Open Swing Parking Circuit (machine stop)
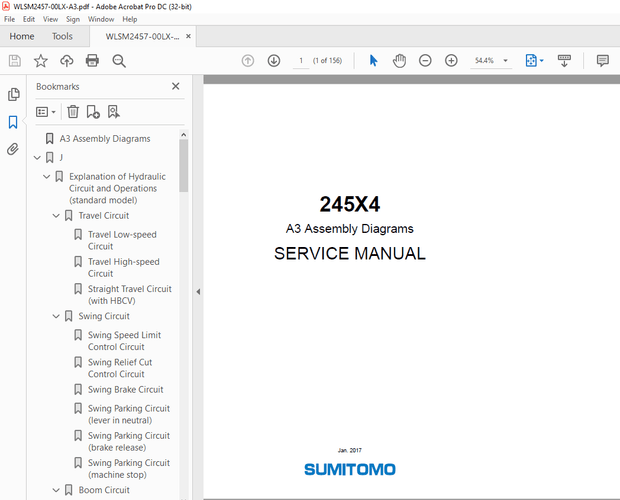This screenshot has width=620, height=500. coord(129,469)
